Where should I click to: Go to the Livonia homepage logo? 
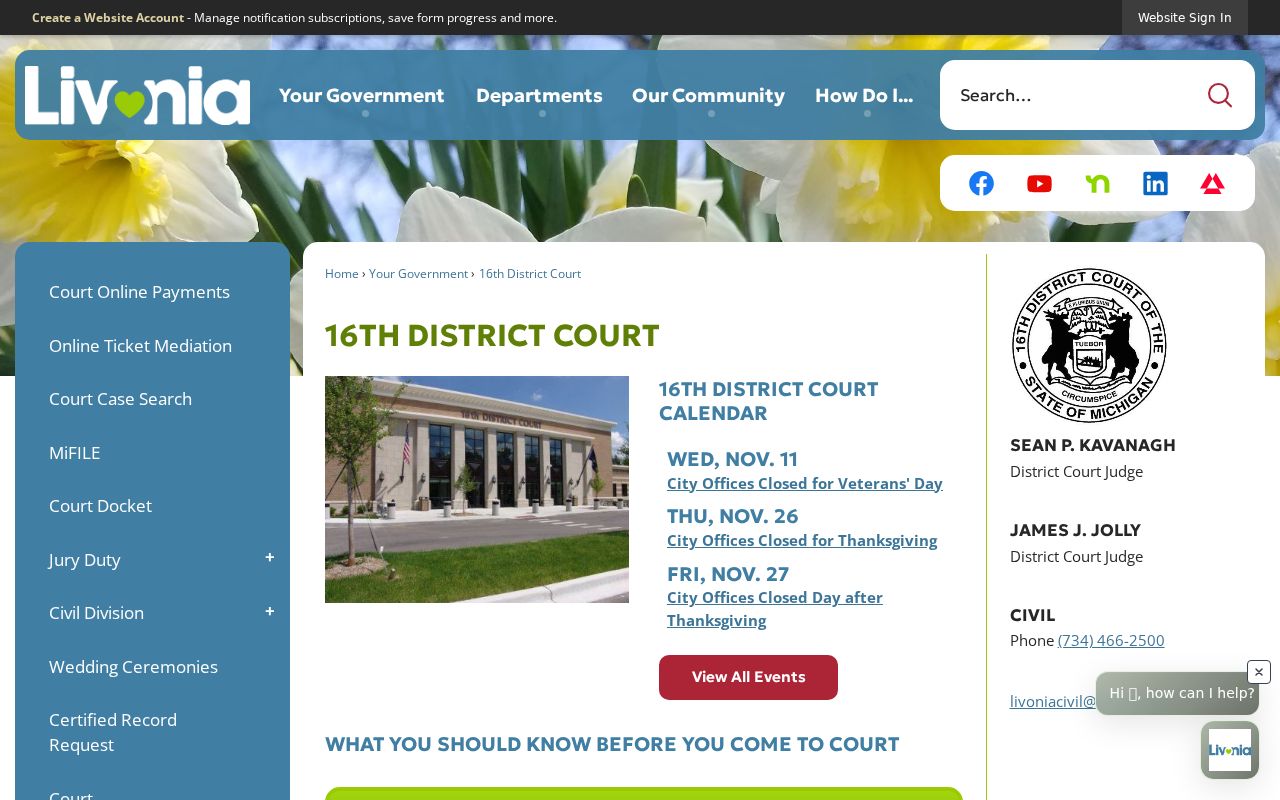point(137,96)
